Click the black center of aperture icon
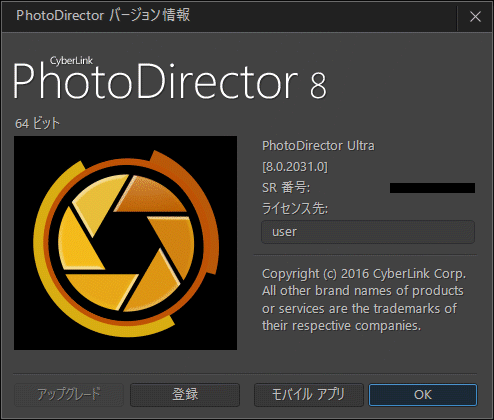The image size is (494, 420). click(126, 242)
